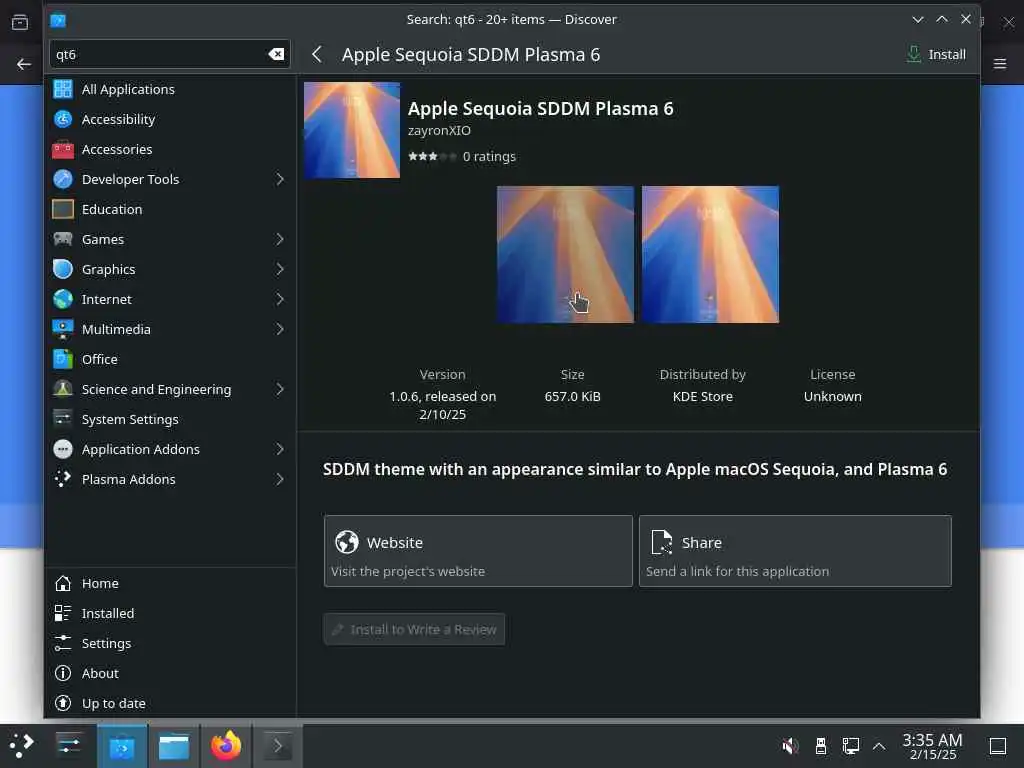Screen dimensions: 1024x768
Task: Click the Developer Tools icon
Action: (63, 179)
